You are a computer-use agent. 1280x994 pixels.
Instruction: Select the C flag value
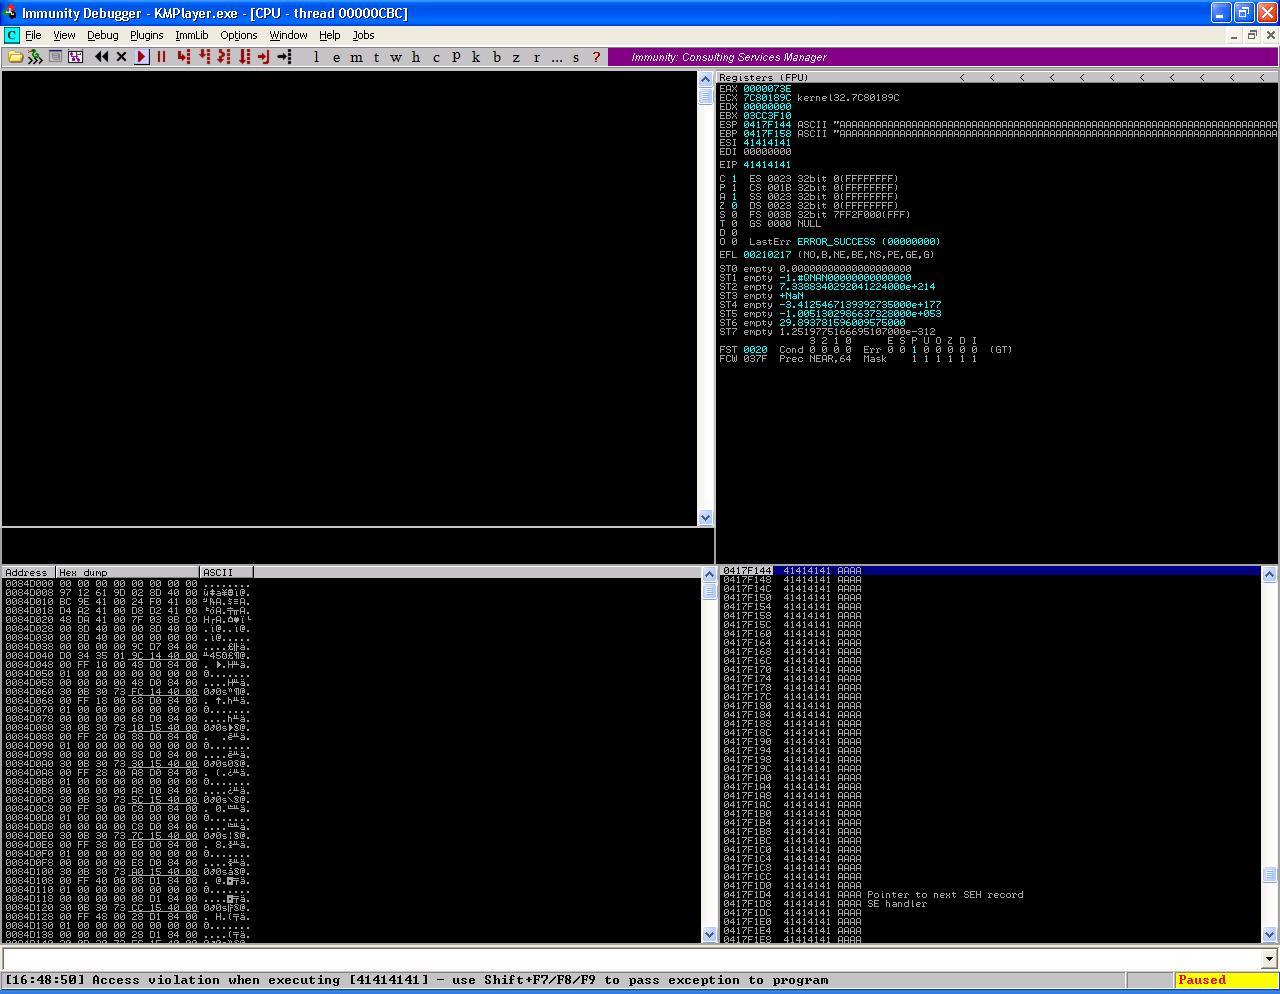pos(734,179)
